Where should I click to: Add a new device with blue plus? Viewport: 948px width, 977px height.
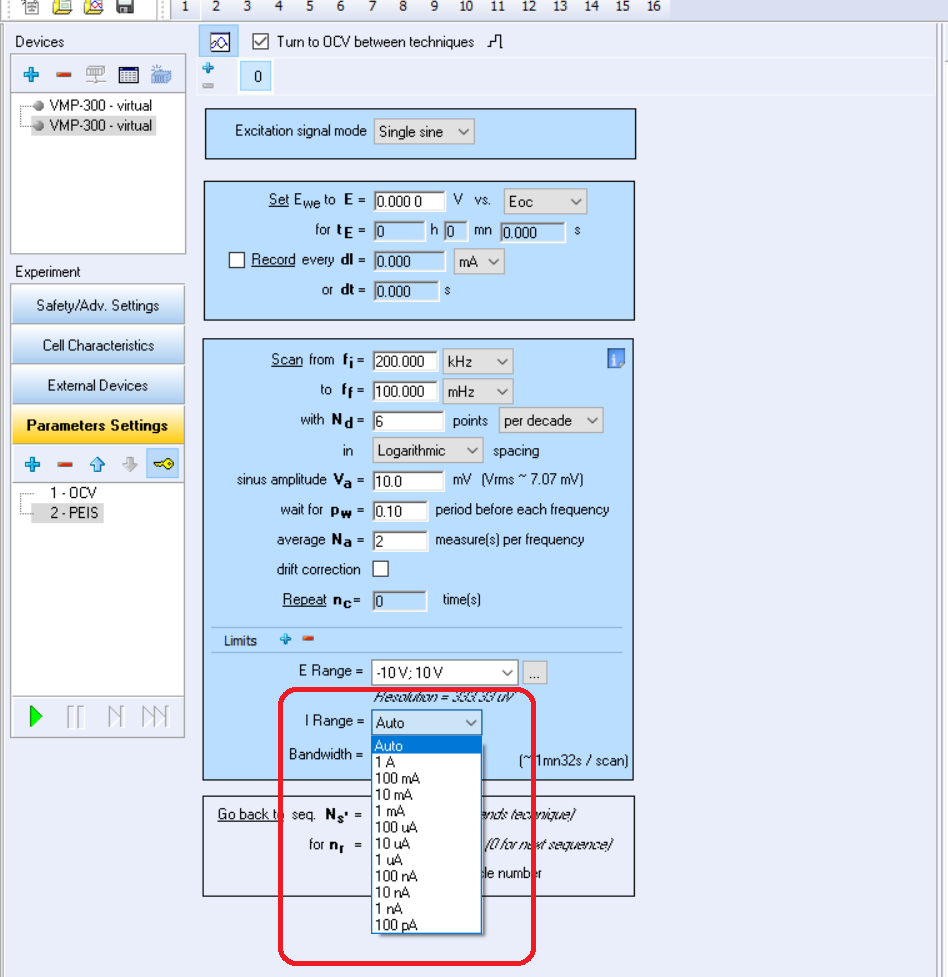tap(31, 75)
